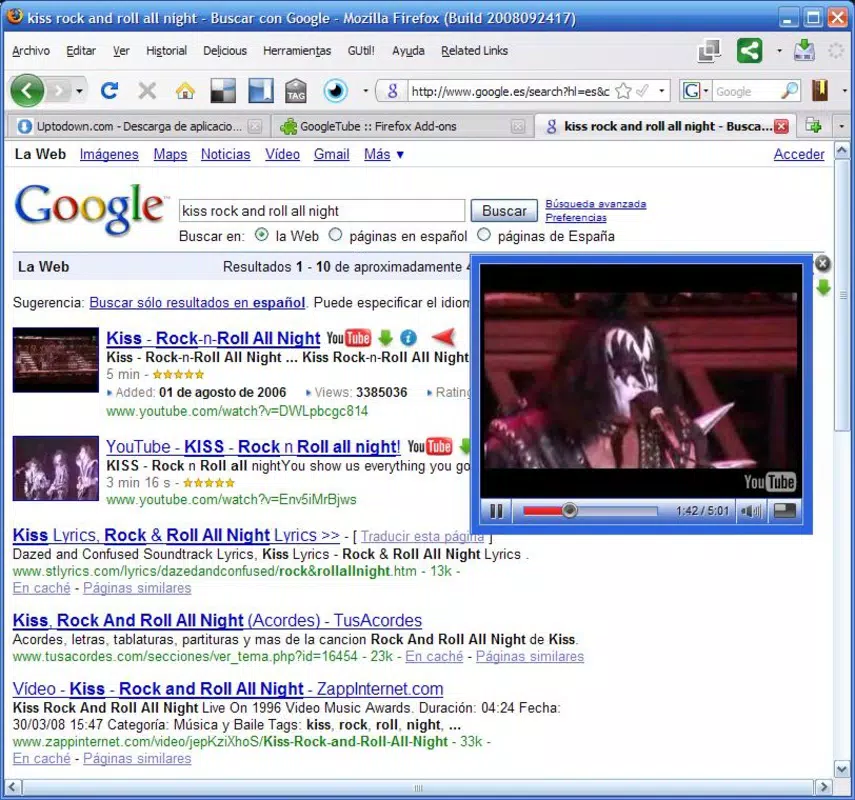Click the green Back navigation button
This screenshot has width=855, height=800.
point(27,91)
